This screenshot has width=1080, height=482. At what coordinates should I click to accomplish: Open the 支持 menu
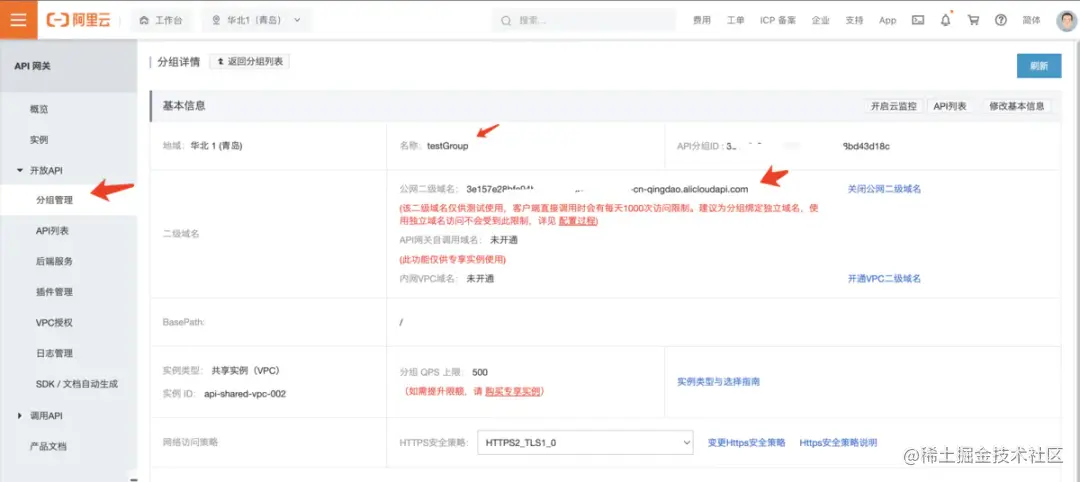pos(854,20)
